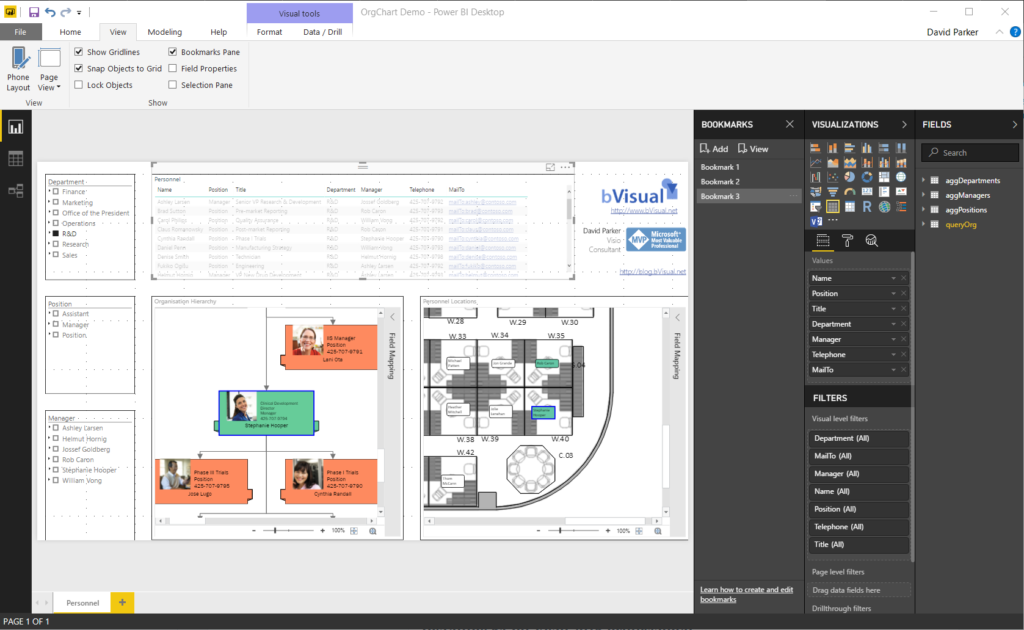Open the Data view from the left sidebar
The width and height of the screenshot is (1024, 630).
tap(15, 158)
